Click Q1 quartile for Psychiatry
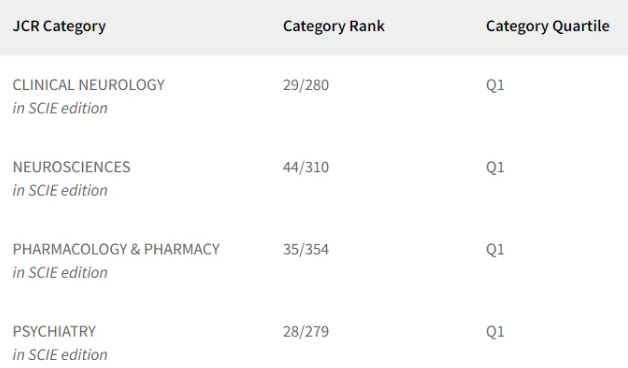Viewport: 628px width, 368px height. [495, 332]
